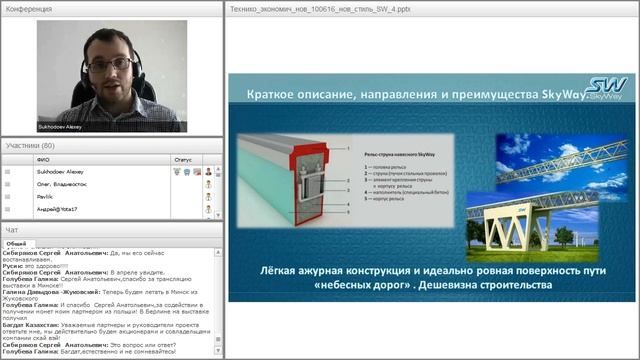Click the chat scrollbar thumb near the bottom

pyautogui.click(x=218, y=340)
